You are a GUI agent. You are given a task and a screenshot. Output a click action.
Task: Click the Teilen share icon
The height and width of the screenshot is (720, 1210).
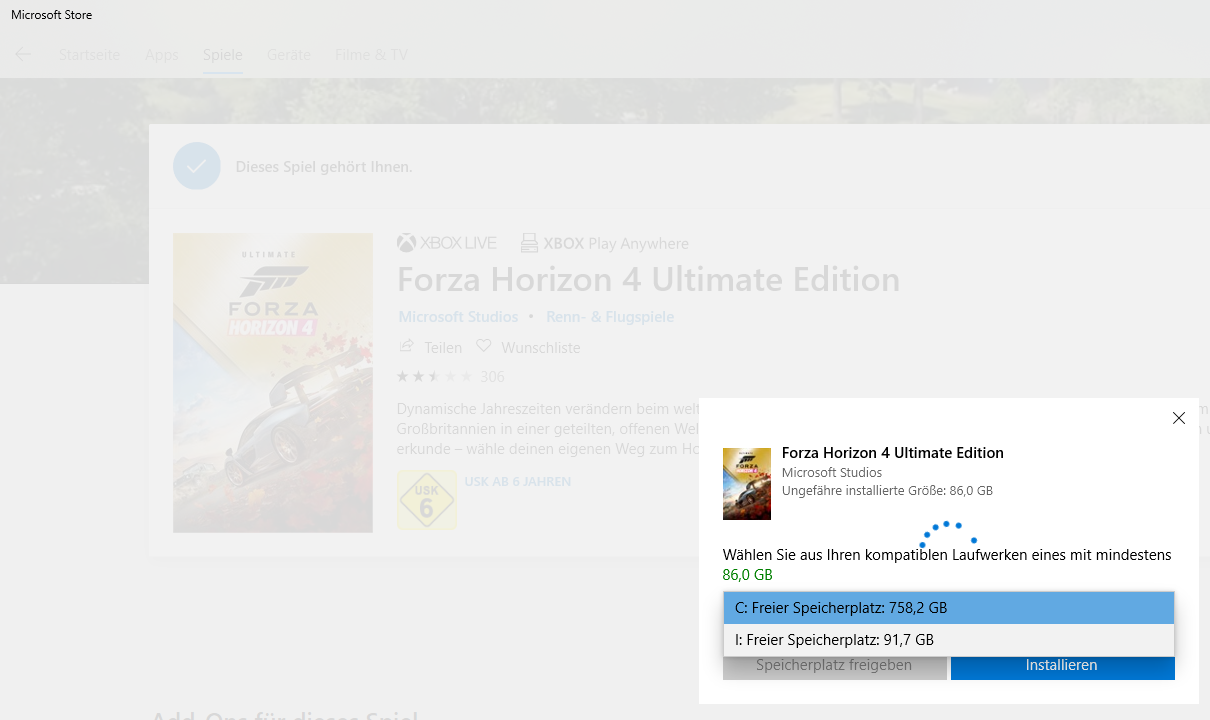pos(406,347)
